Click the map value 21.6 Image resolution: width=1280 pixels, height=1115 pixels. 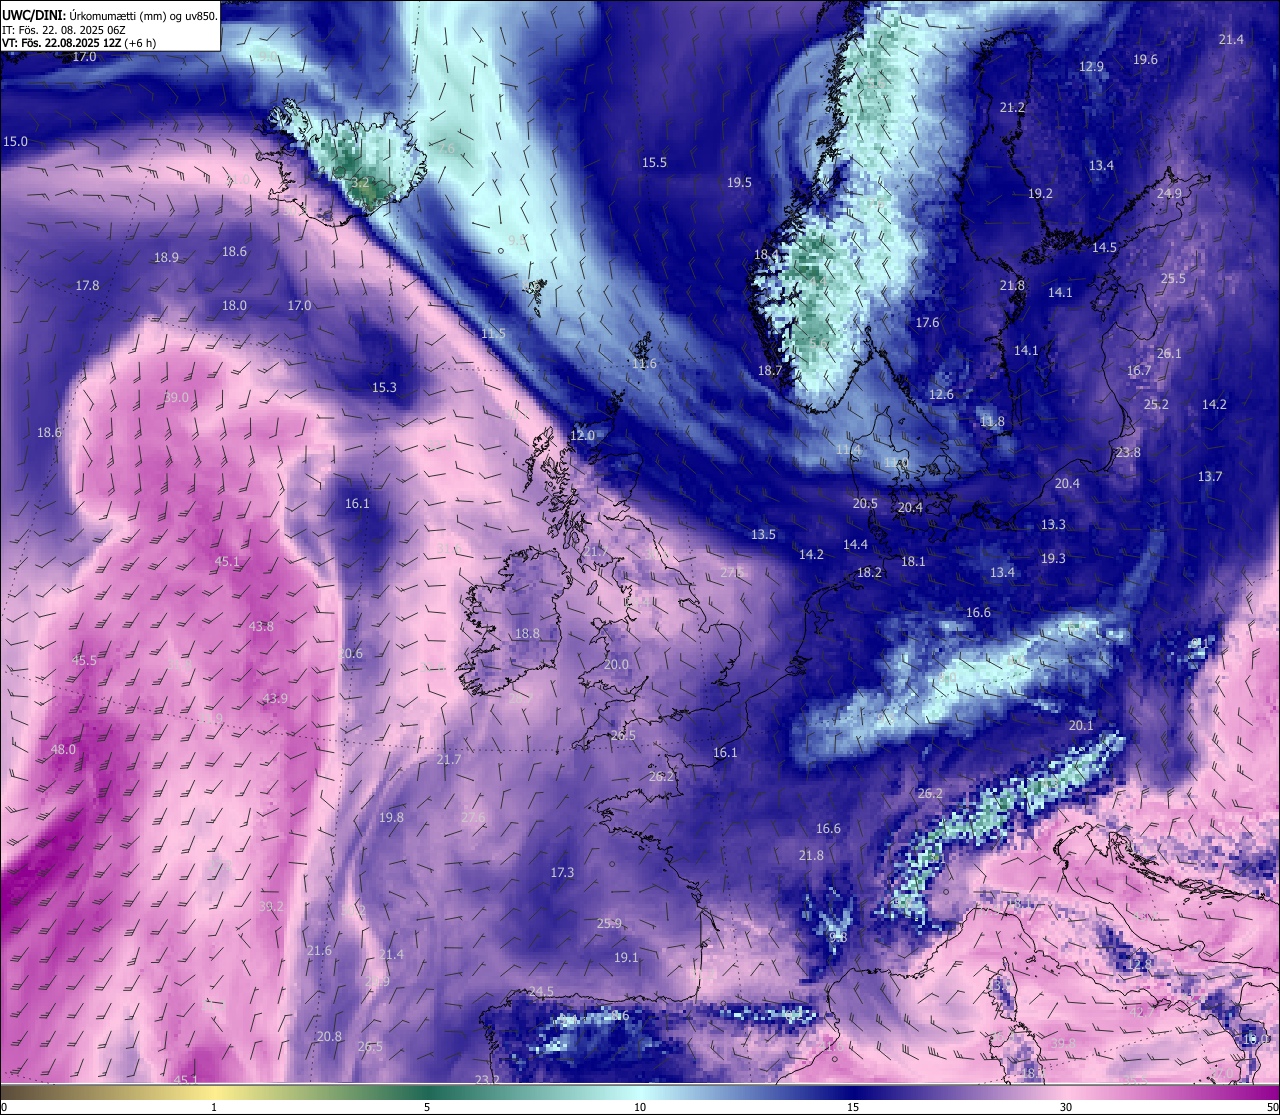coord(319,951)
